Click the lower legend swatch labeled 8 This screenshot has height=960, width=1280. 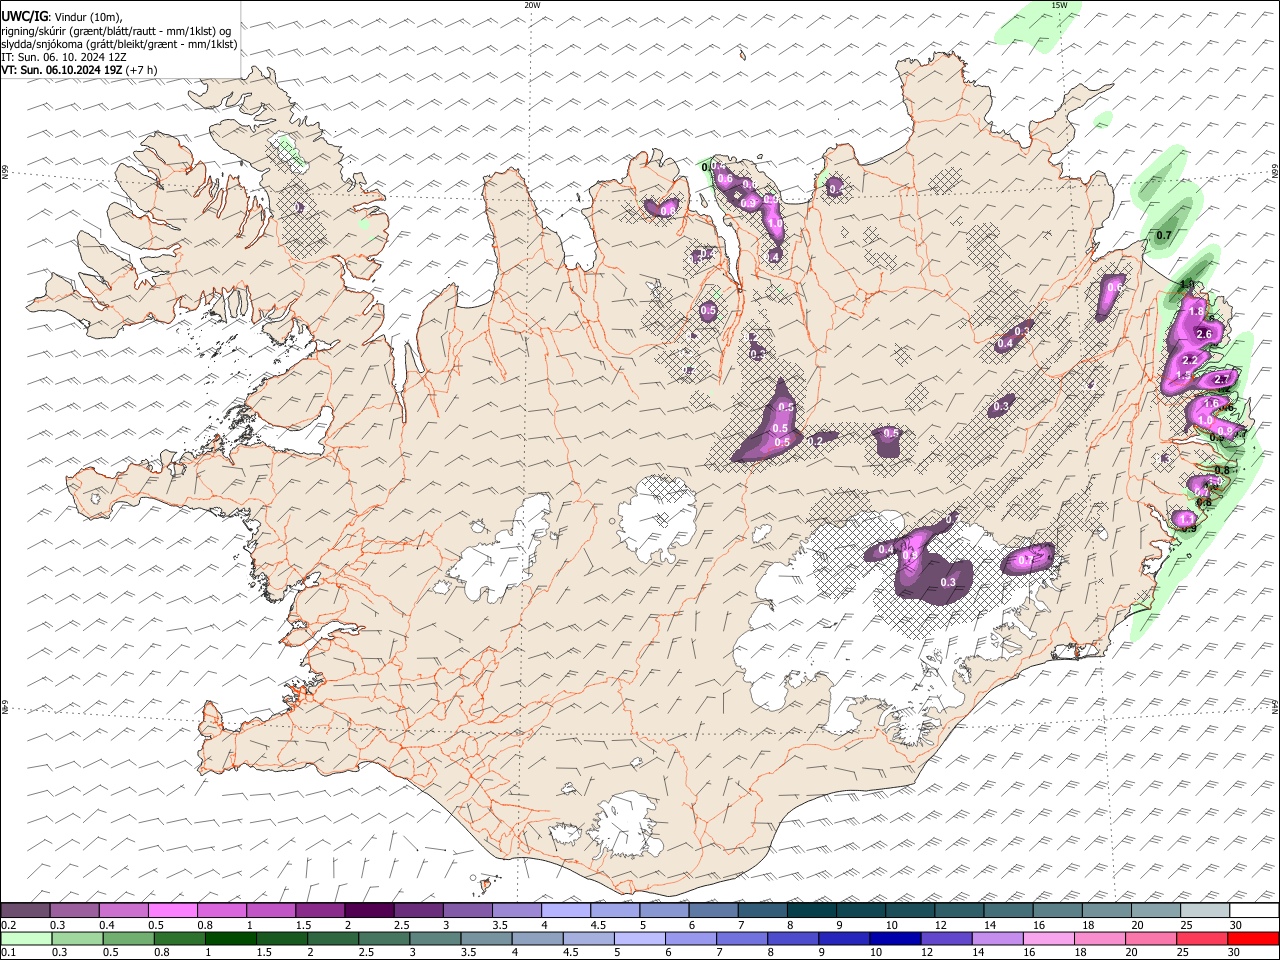coord(793,938)
